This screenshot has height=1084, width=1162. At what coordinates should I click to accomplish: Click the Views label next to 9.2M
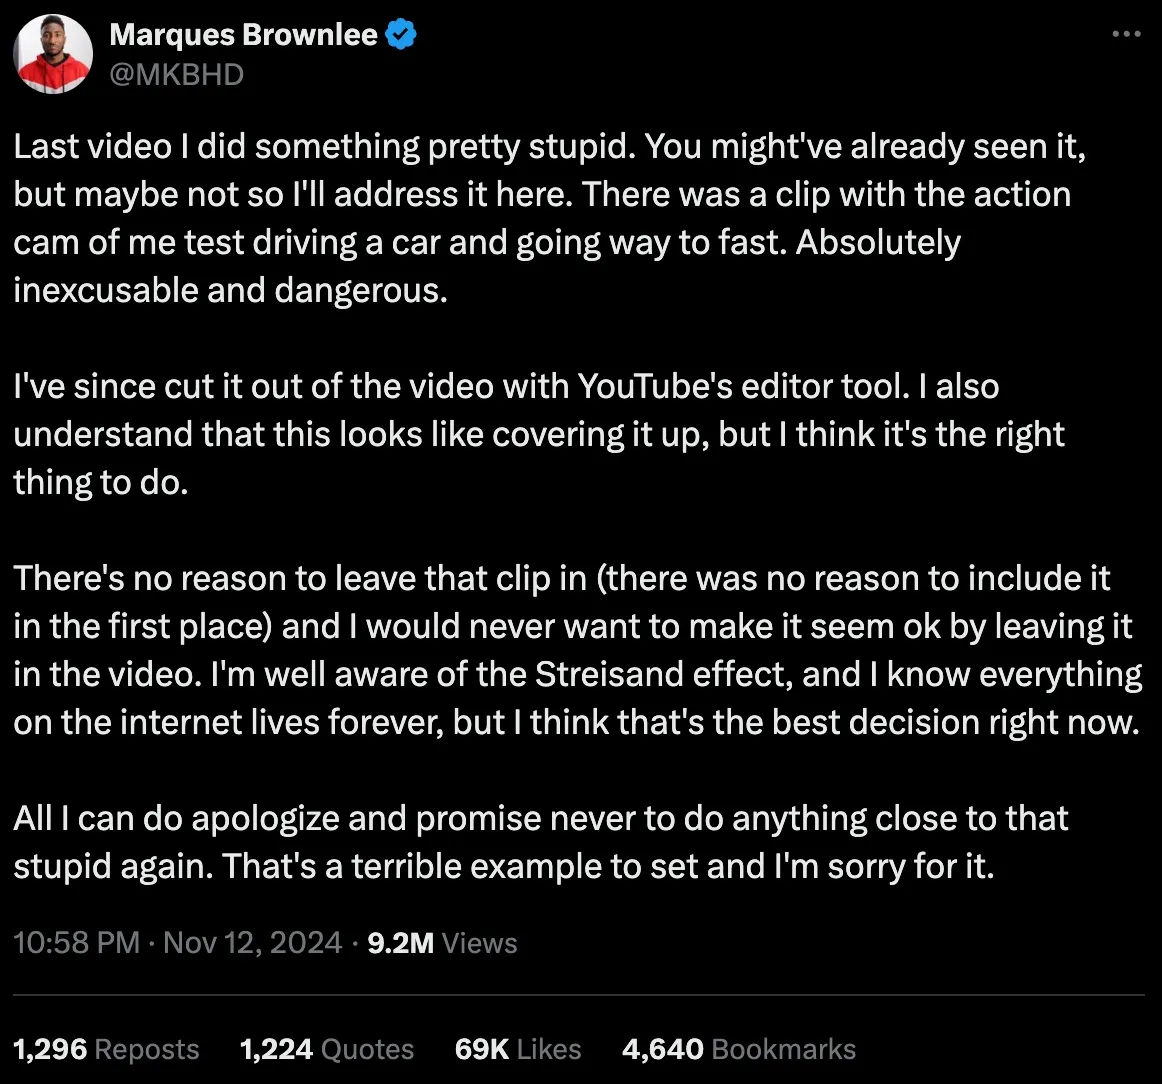pos(480,942)
